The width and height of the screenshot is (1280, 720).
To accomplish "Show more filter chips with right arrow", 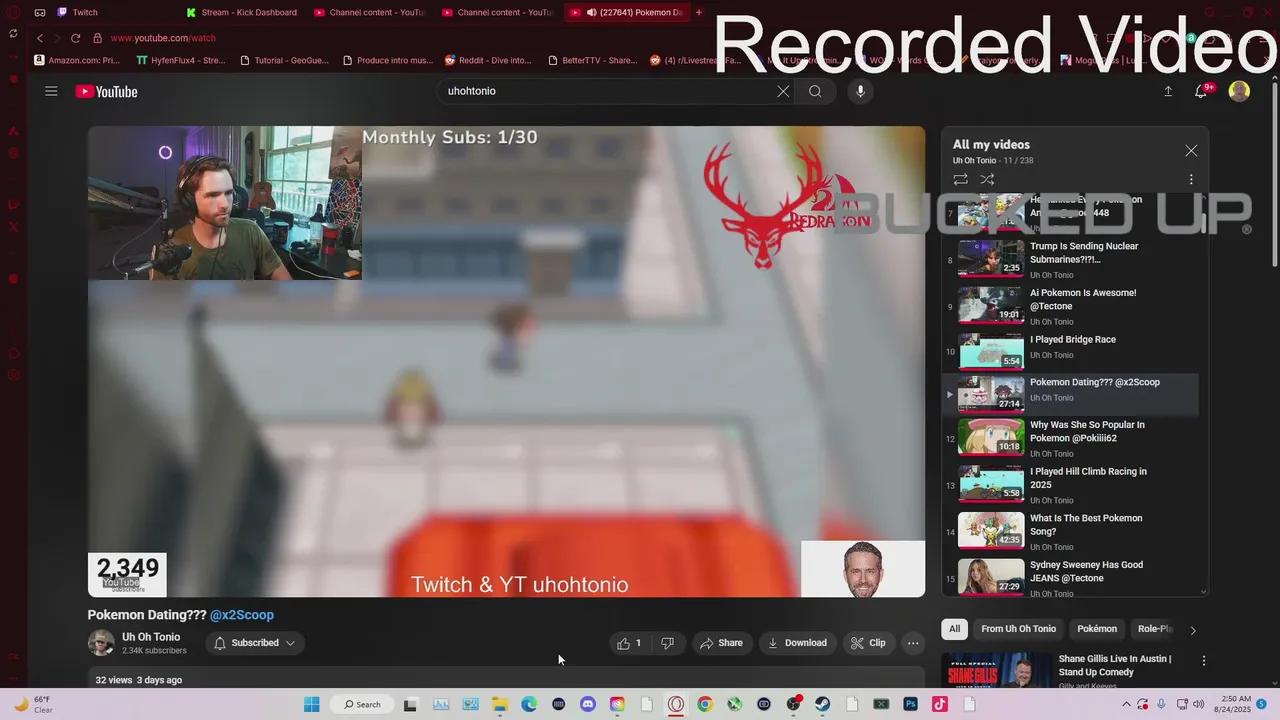I will pyautogui.click(x=1192, y=630).
